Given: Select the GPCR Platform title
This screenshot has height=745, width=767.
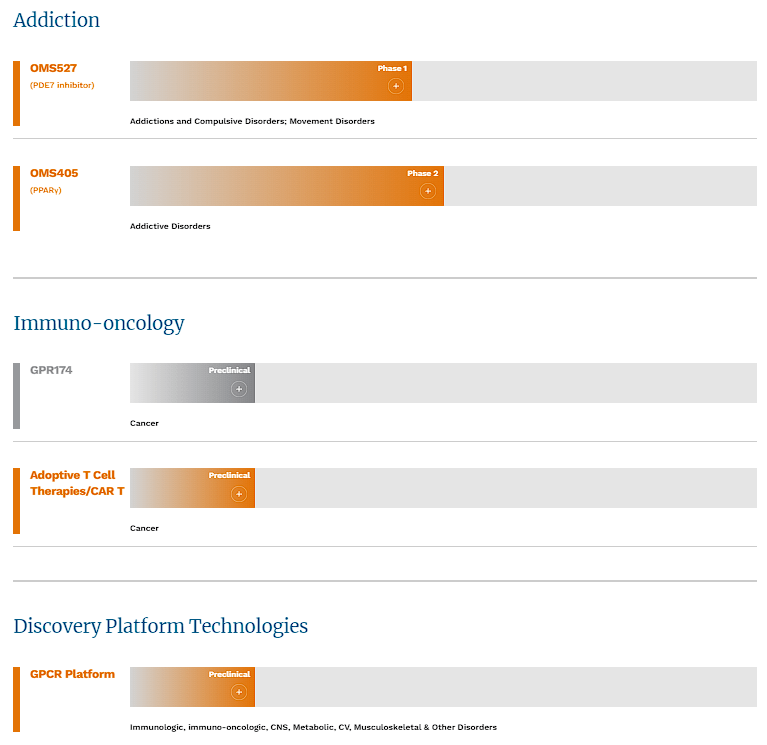Looking at the screenshot, I should point(72,674).
